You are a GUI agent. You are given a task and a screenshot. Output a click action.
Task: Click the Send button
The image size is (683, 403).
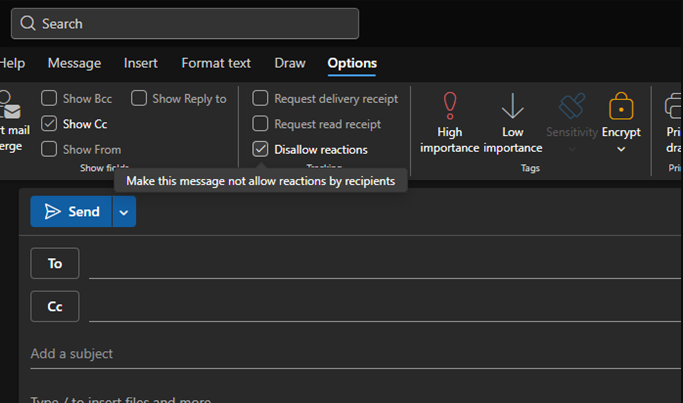[71, 212]
